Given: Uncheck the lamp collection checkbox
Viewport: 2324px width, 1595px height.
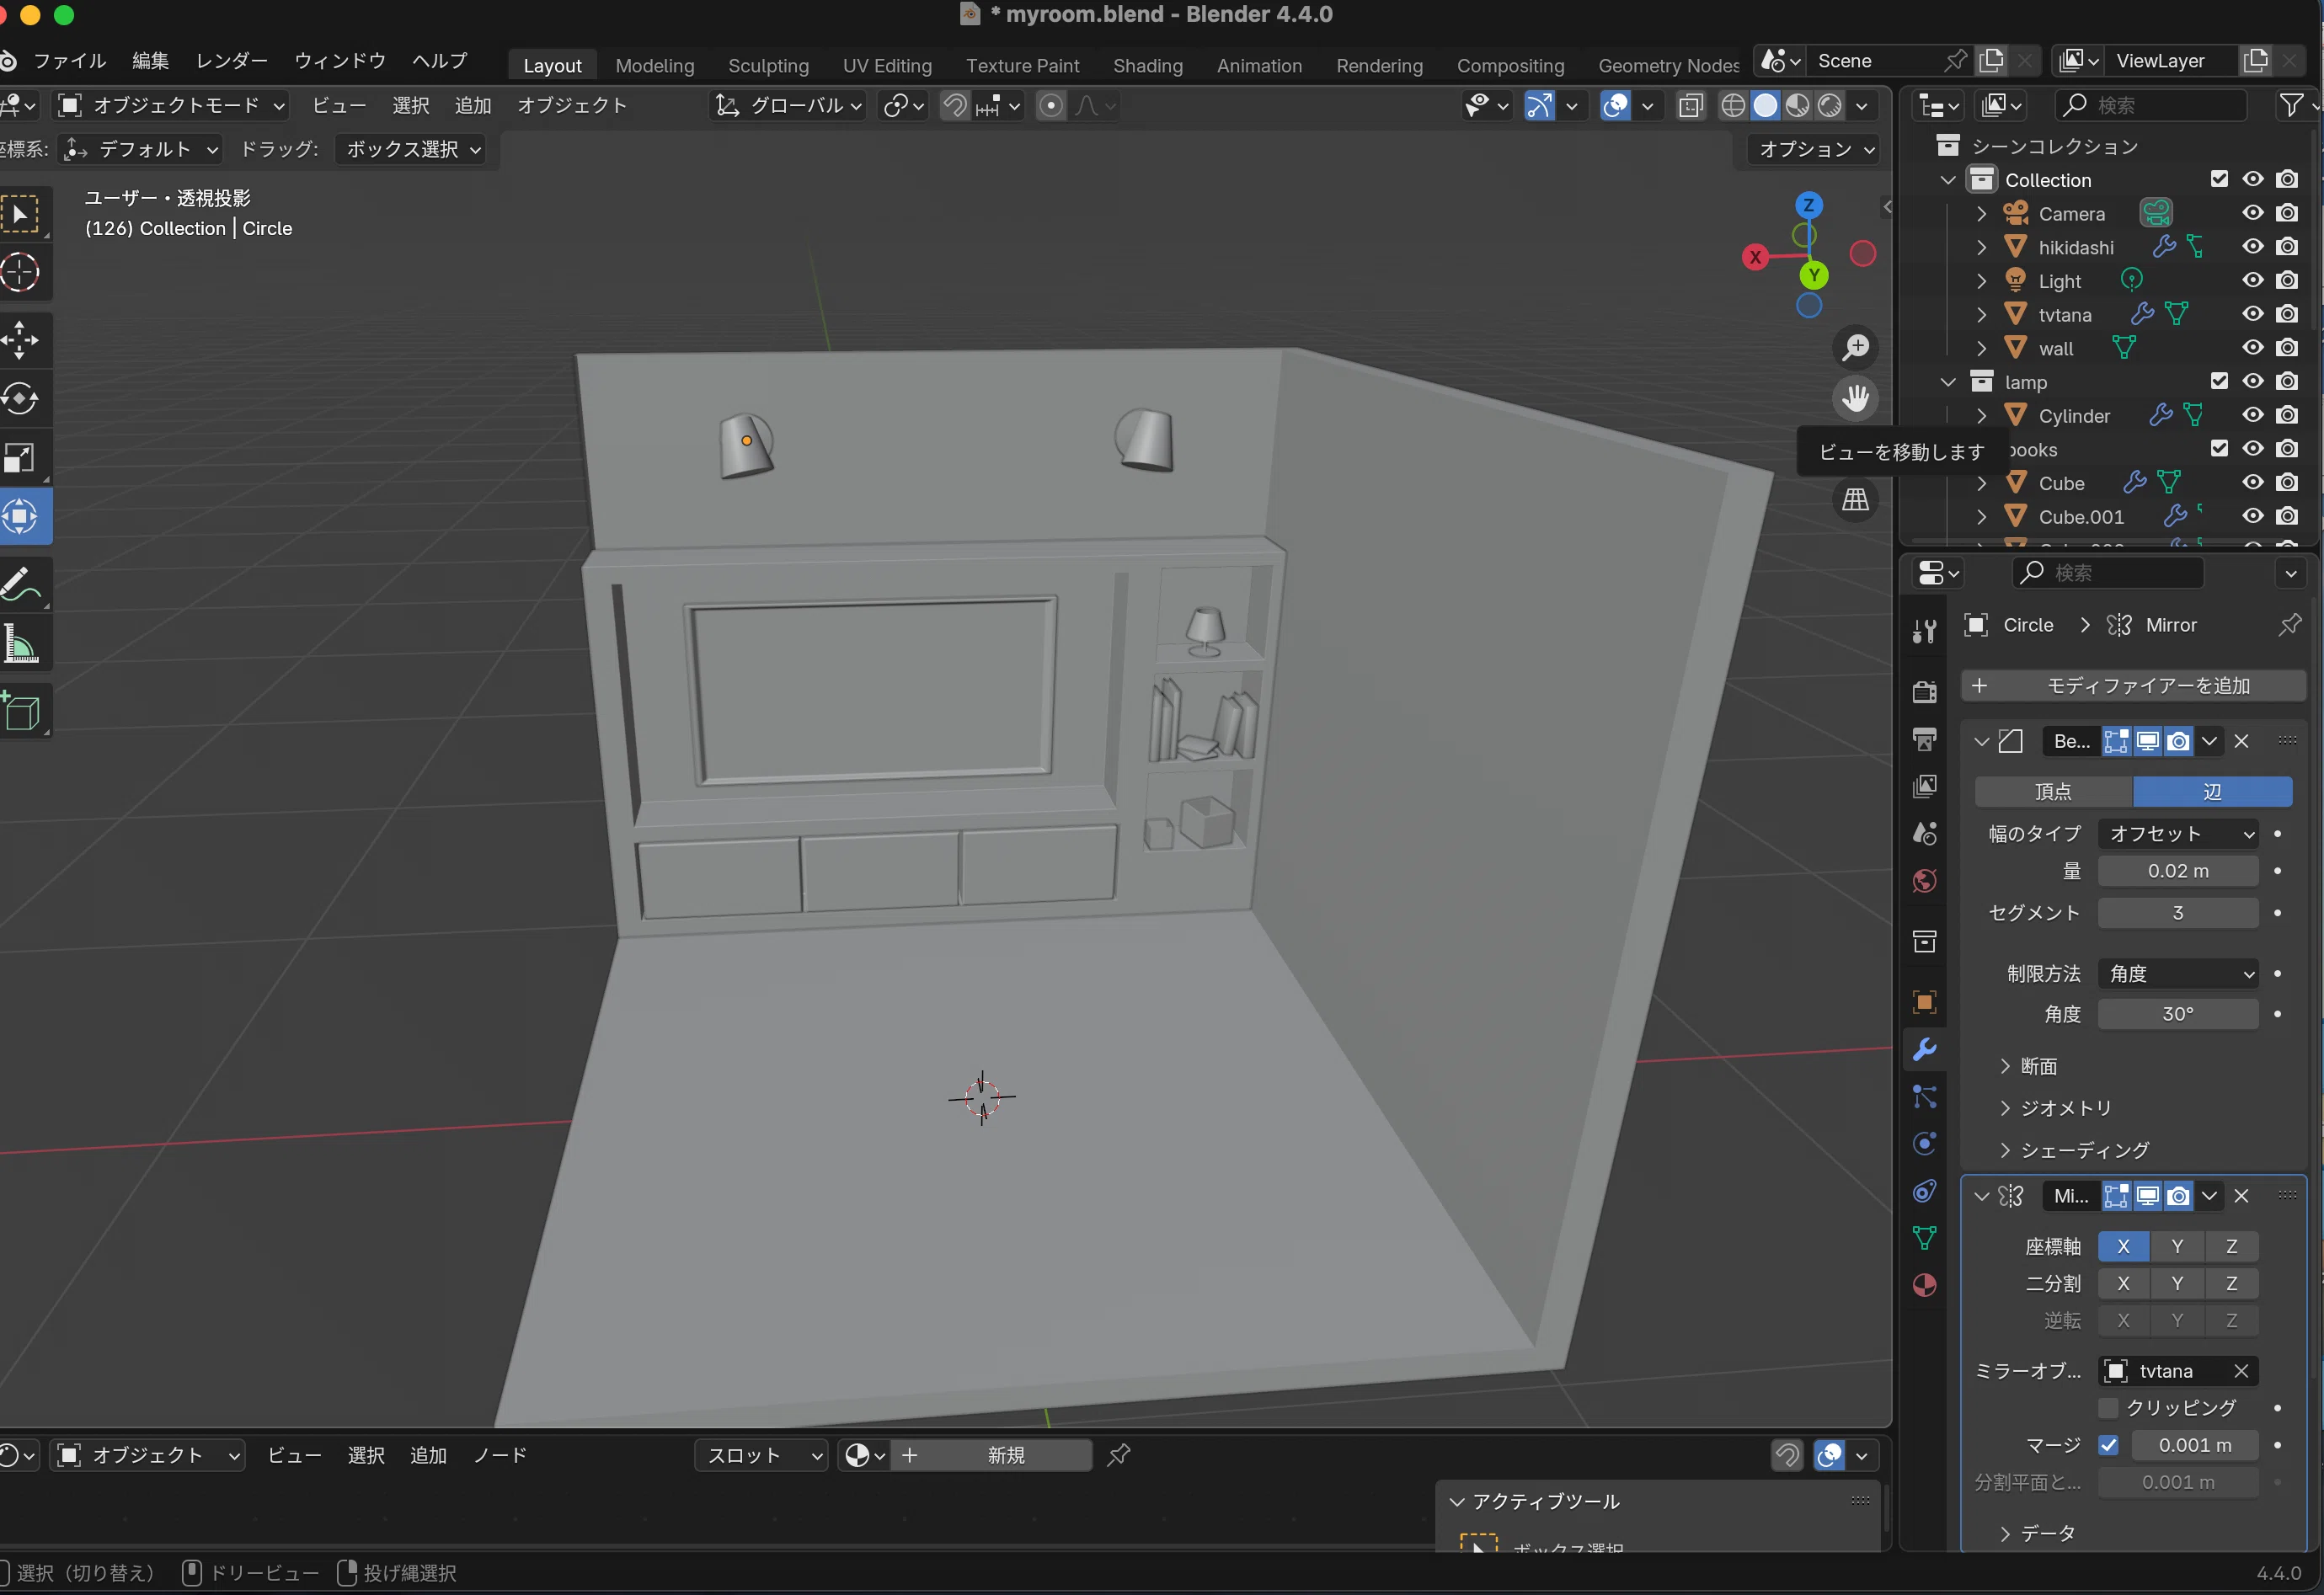Looking at the screenshot, I should [2219, 381].
